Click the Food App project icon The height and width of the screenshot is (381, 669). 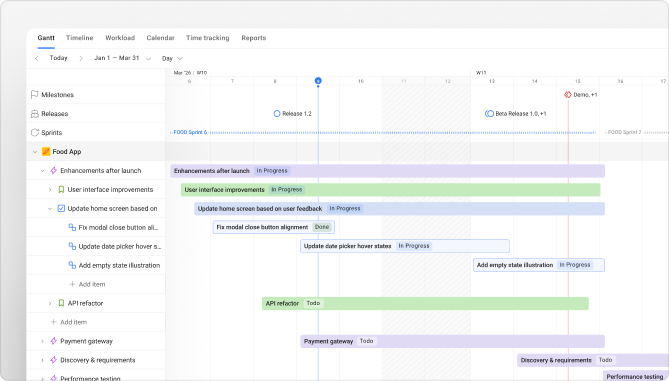coord(46,151)
